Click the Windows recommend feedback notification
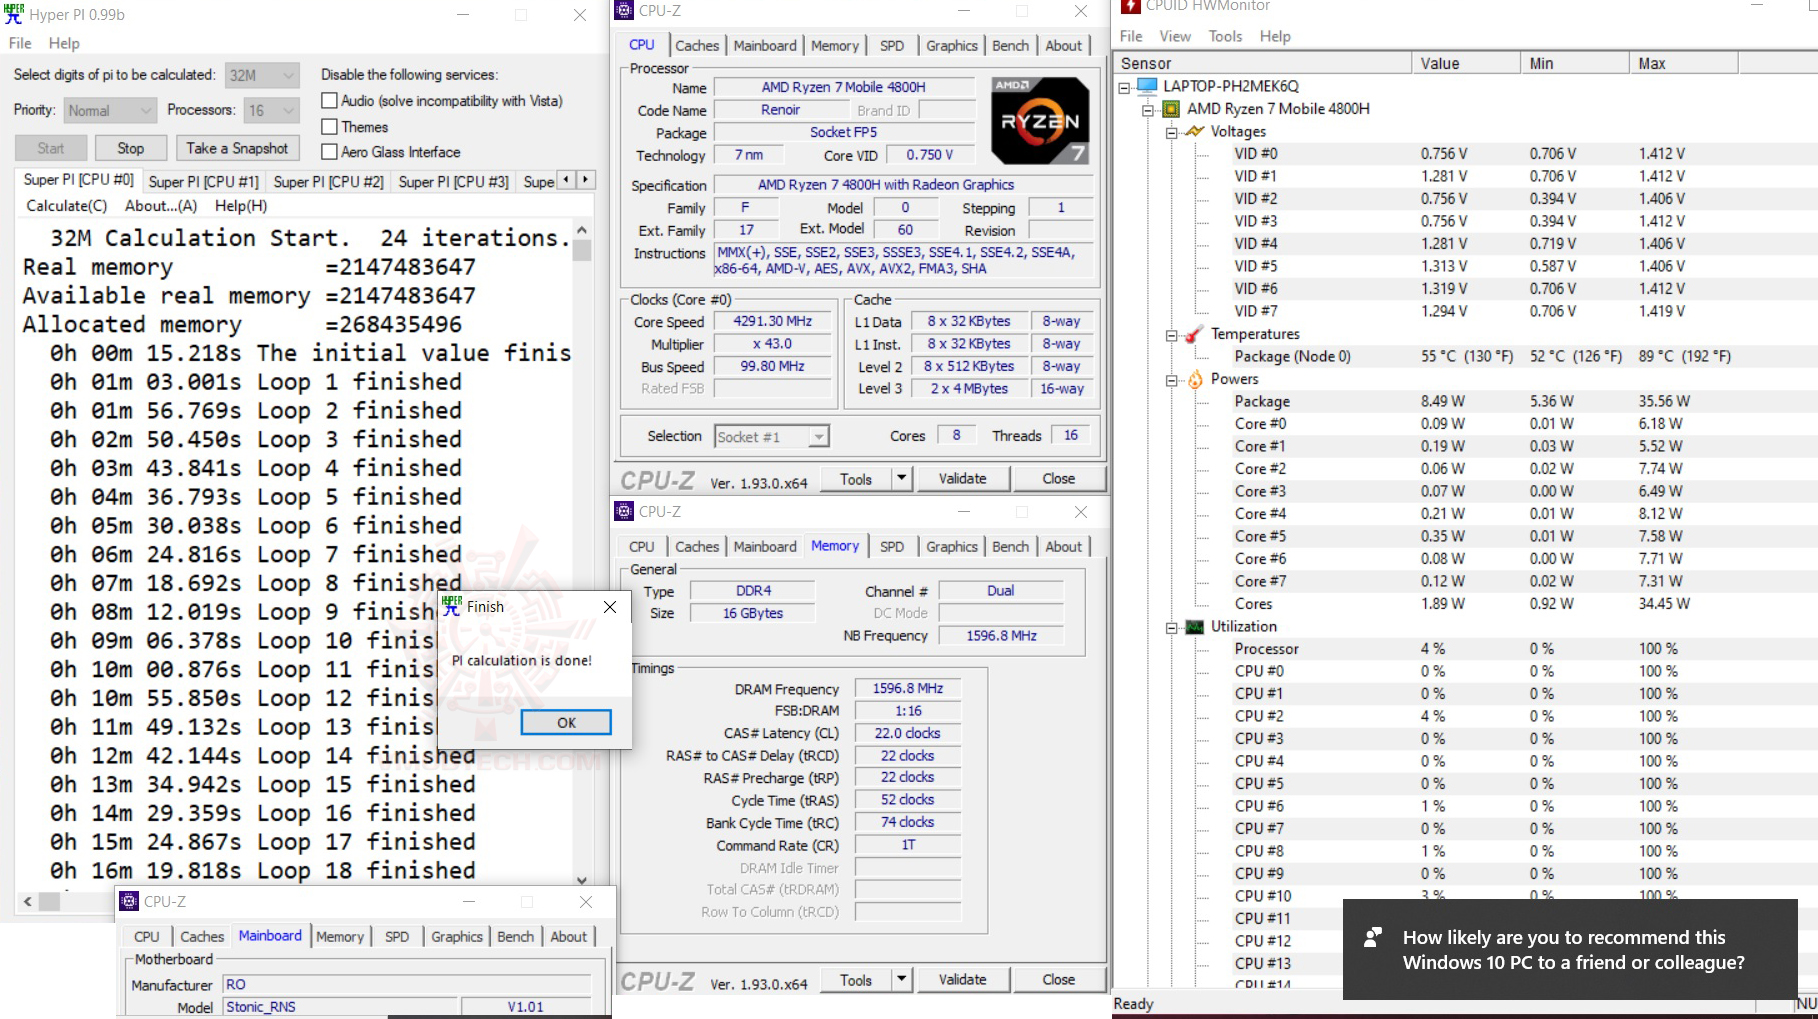Image resolution: width=1818 pixels, height=1019 pixels. 1570,949
